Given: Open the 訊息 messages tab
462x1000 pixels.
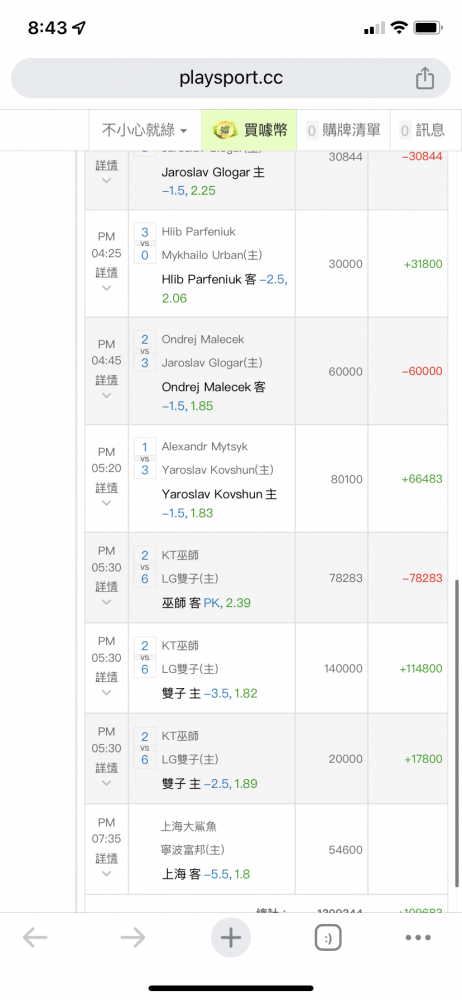Looking at the screenshot, I should [x=422, y=130].
